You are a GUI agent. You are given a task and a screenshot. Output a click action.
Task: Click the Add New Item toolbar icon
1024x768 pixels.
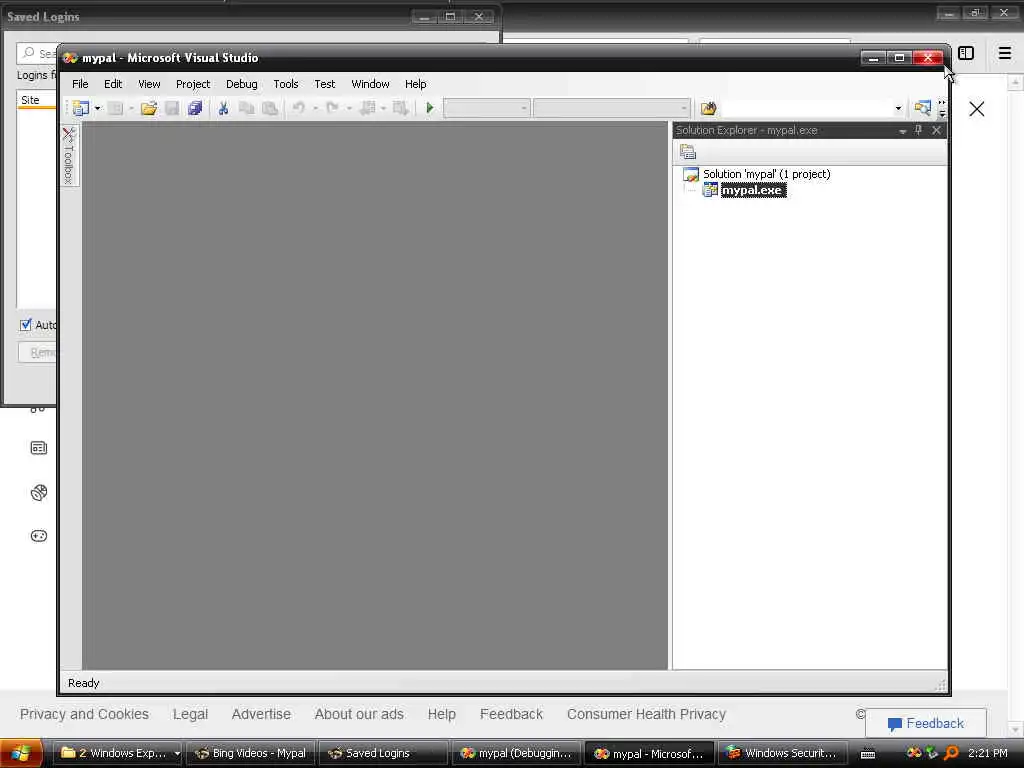[x=116, y=108]
